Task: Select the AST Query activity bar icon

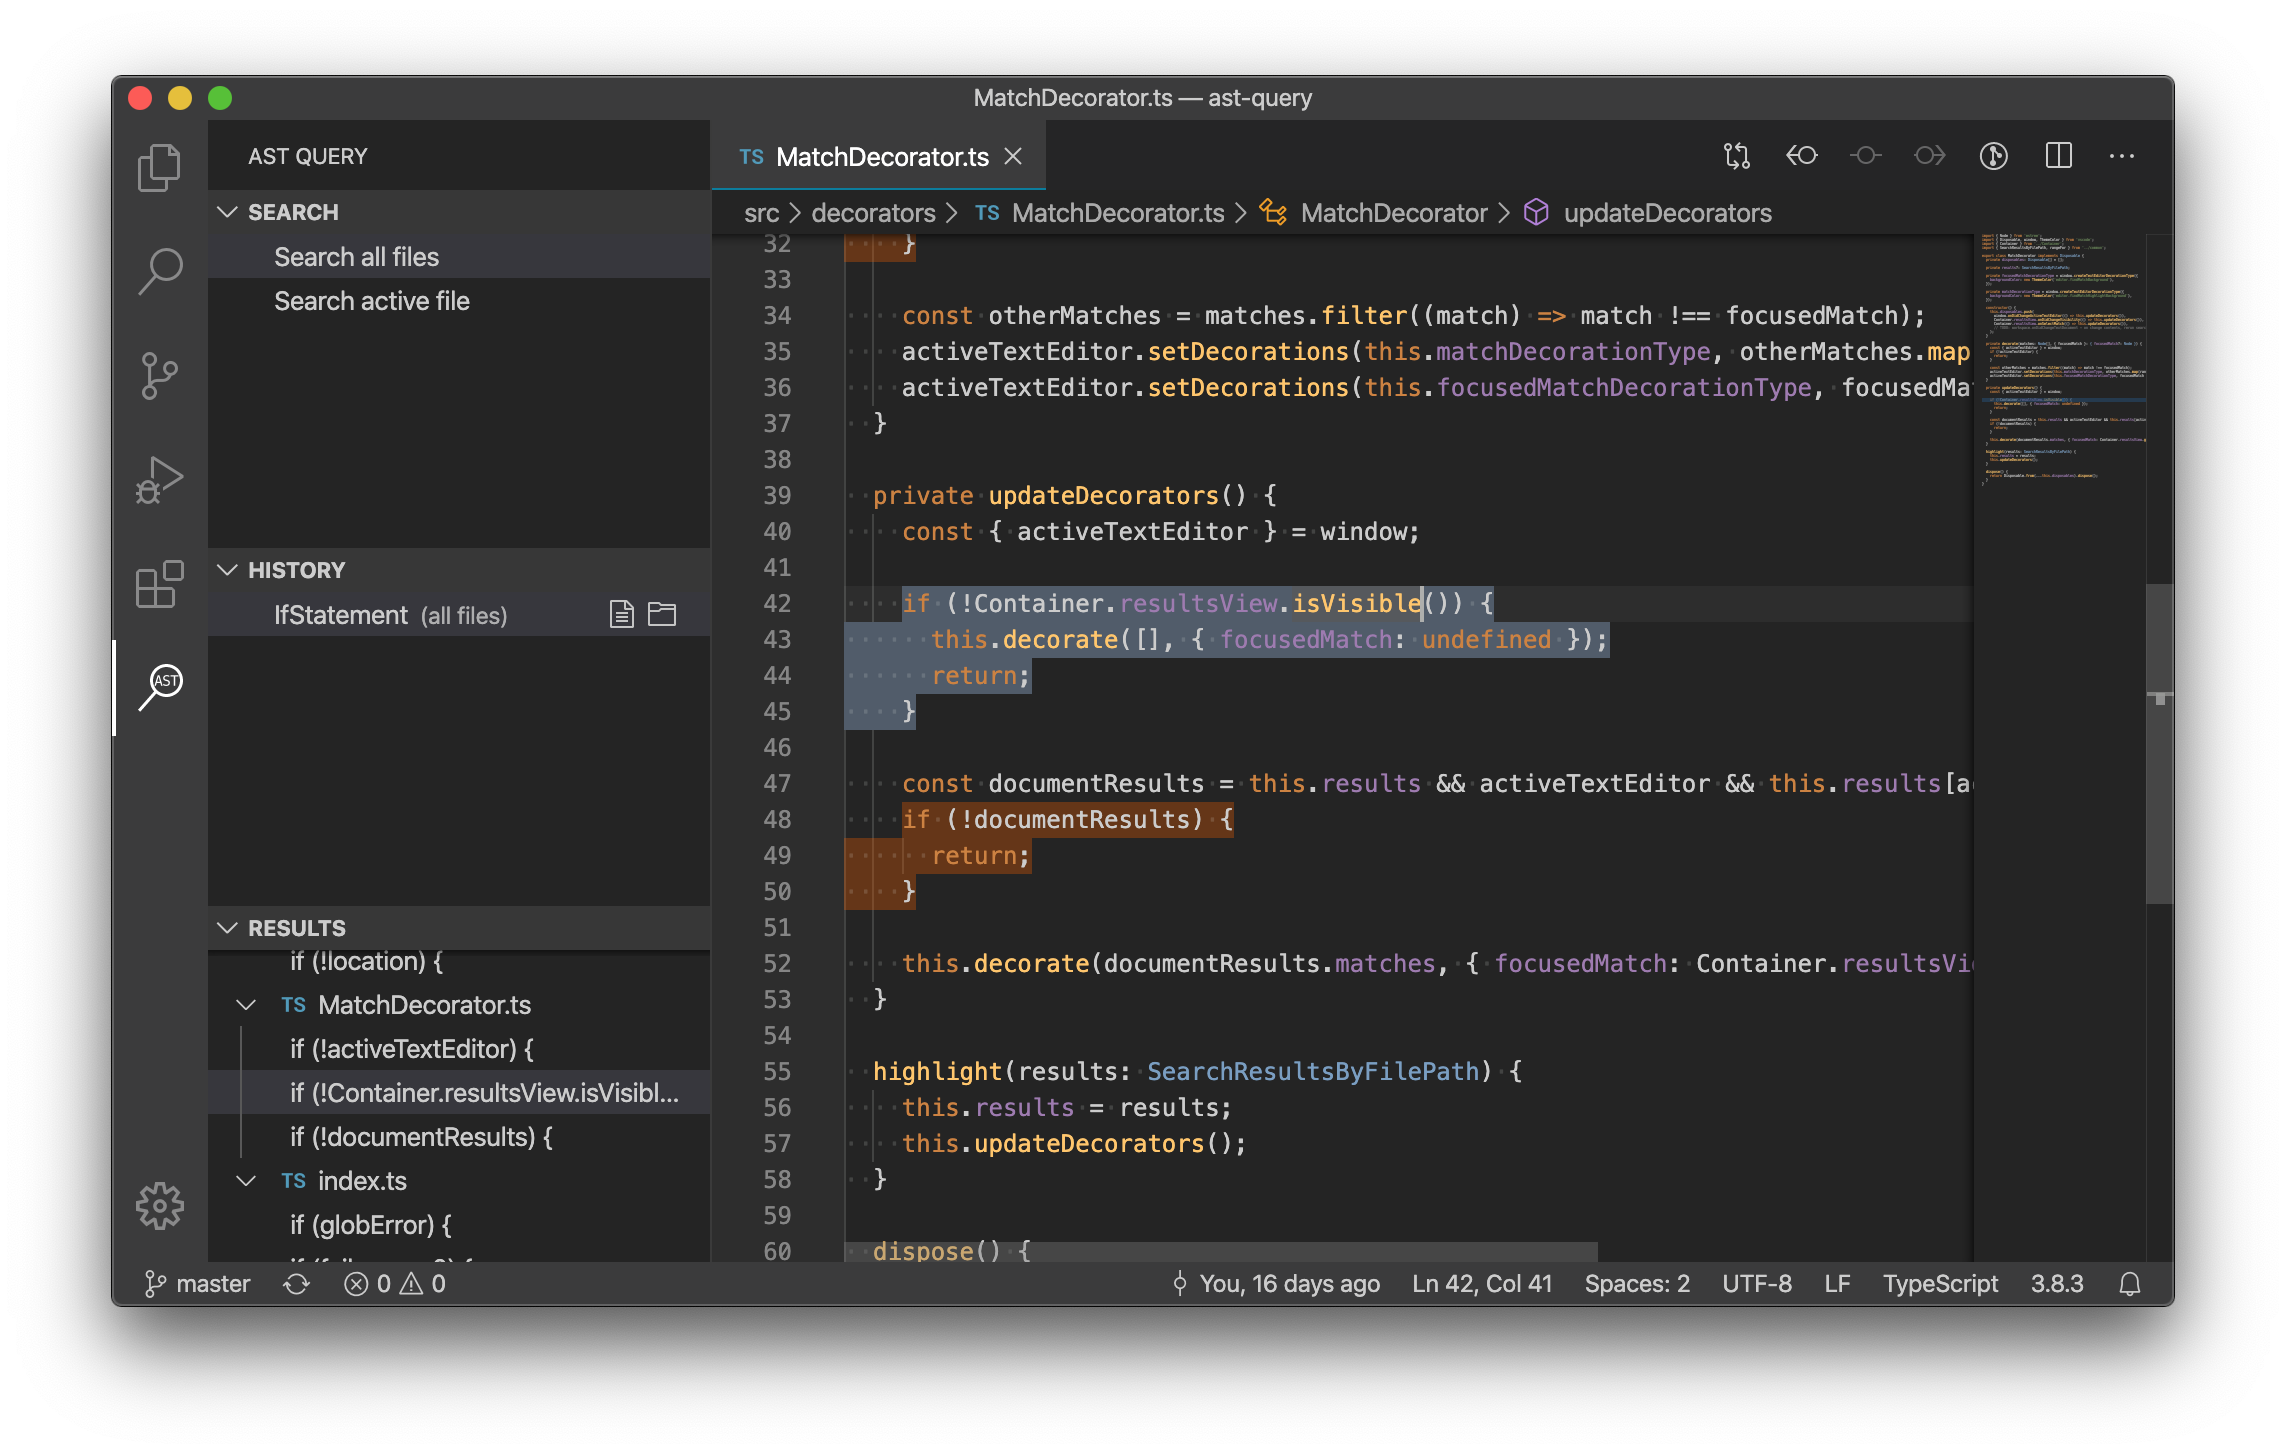Action: (x=159, y=686)
